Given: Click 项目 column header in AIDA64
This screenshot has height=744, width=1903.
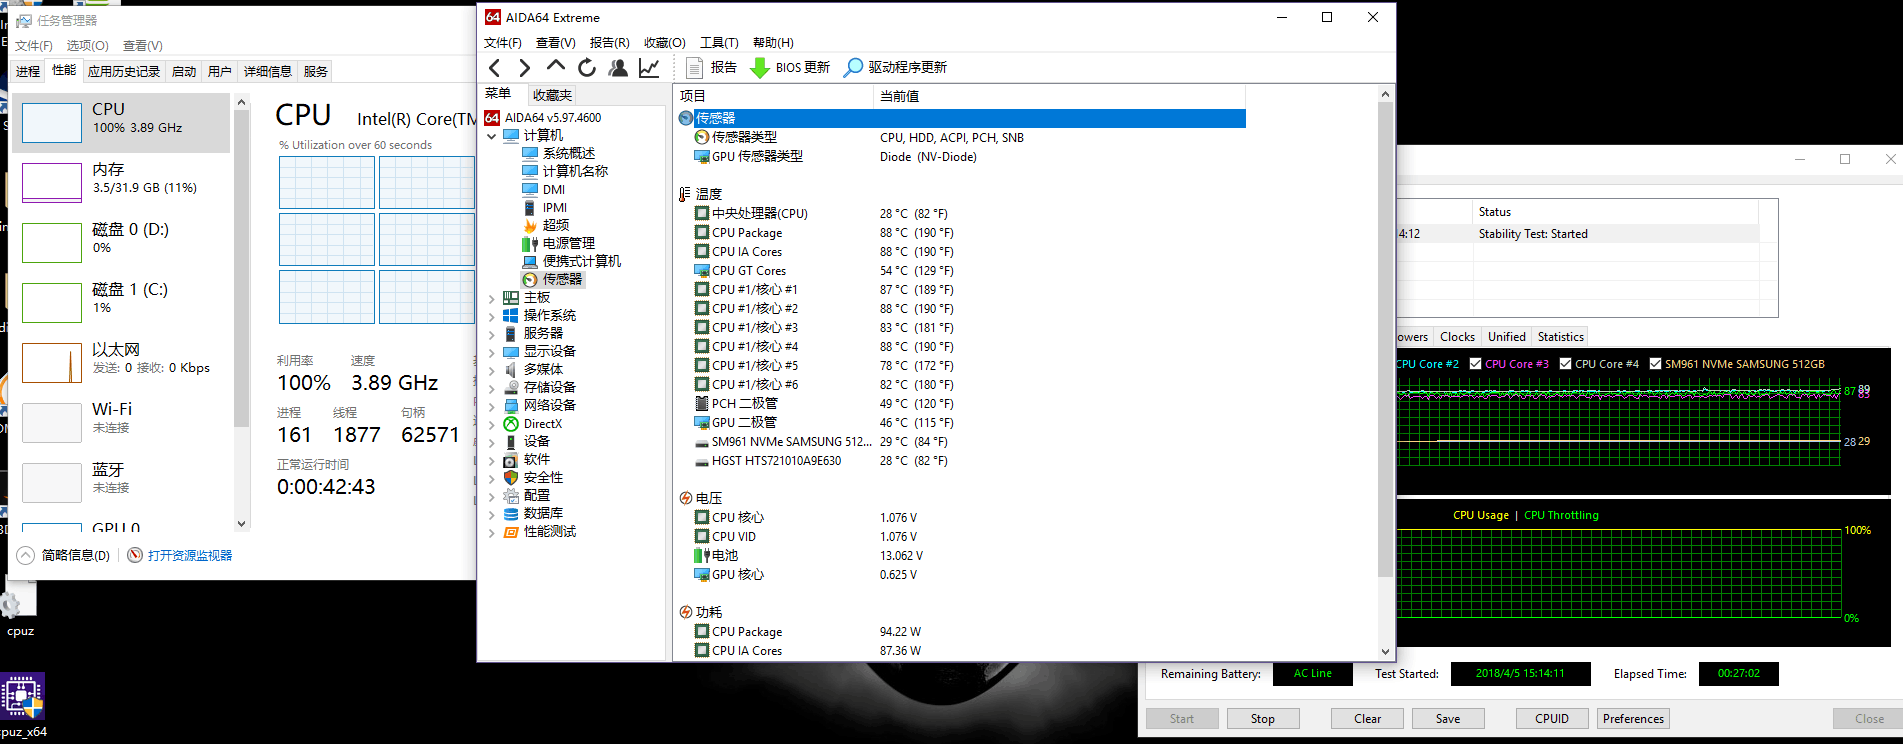Looking at the screenshot, I should click(774, 96).
